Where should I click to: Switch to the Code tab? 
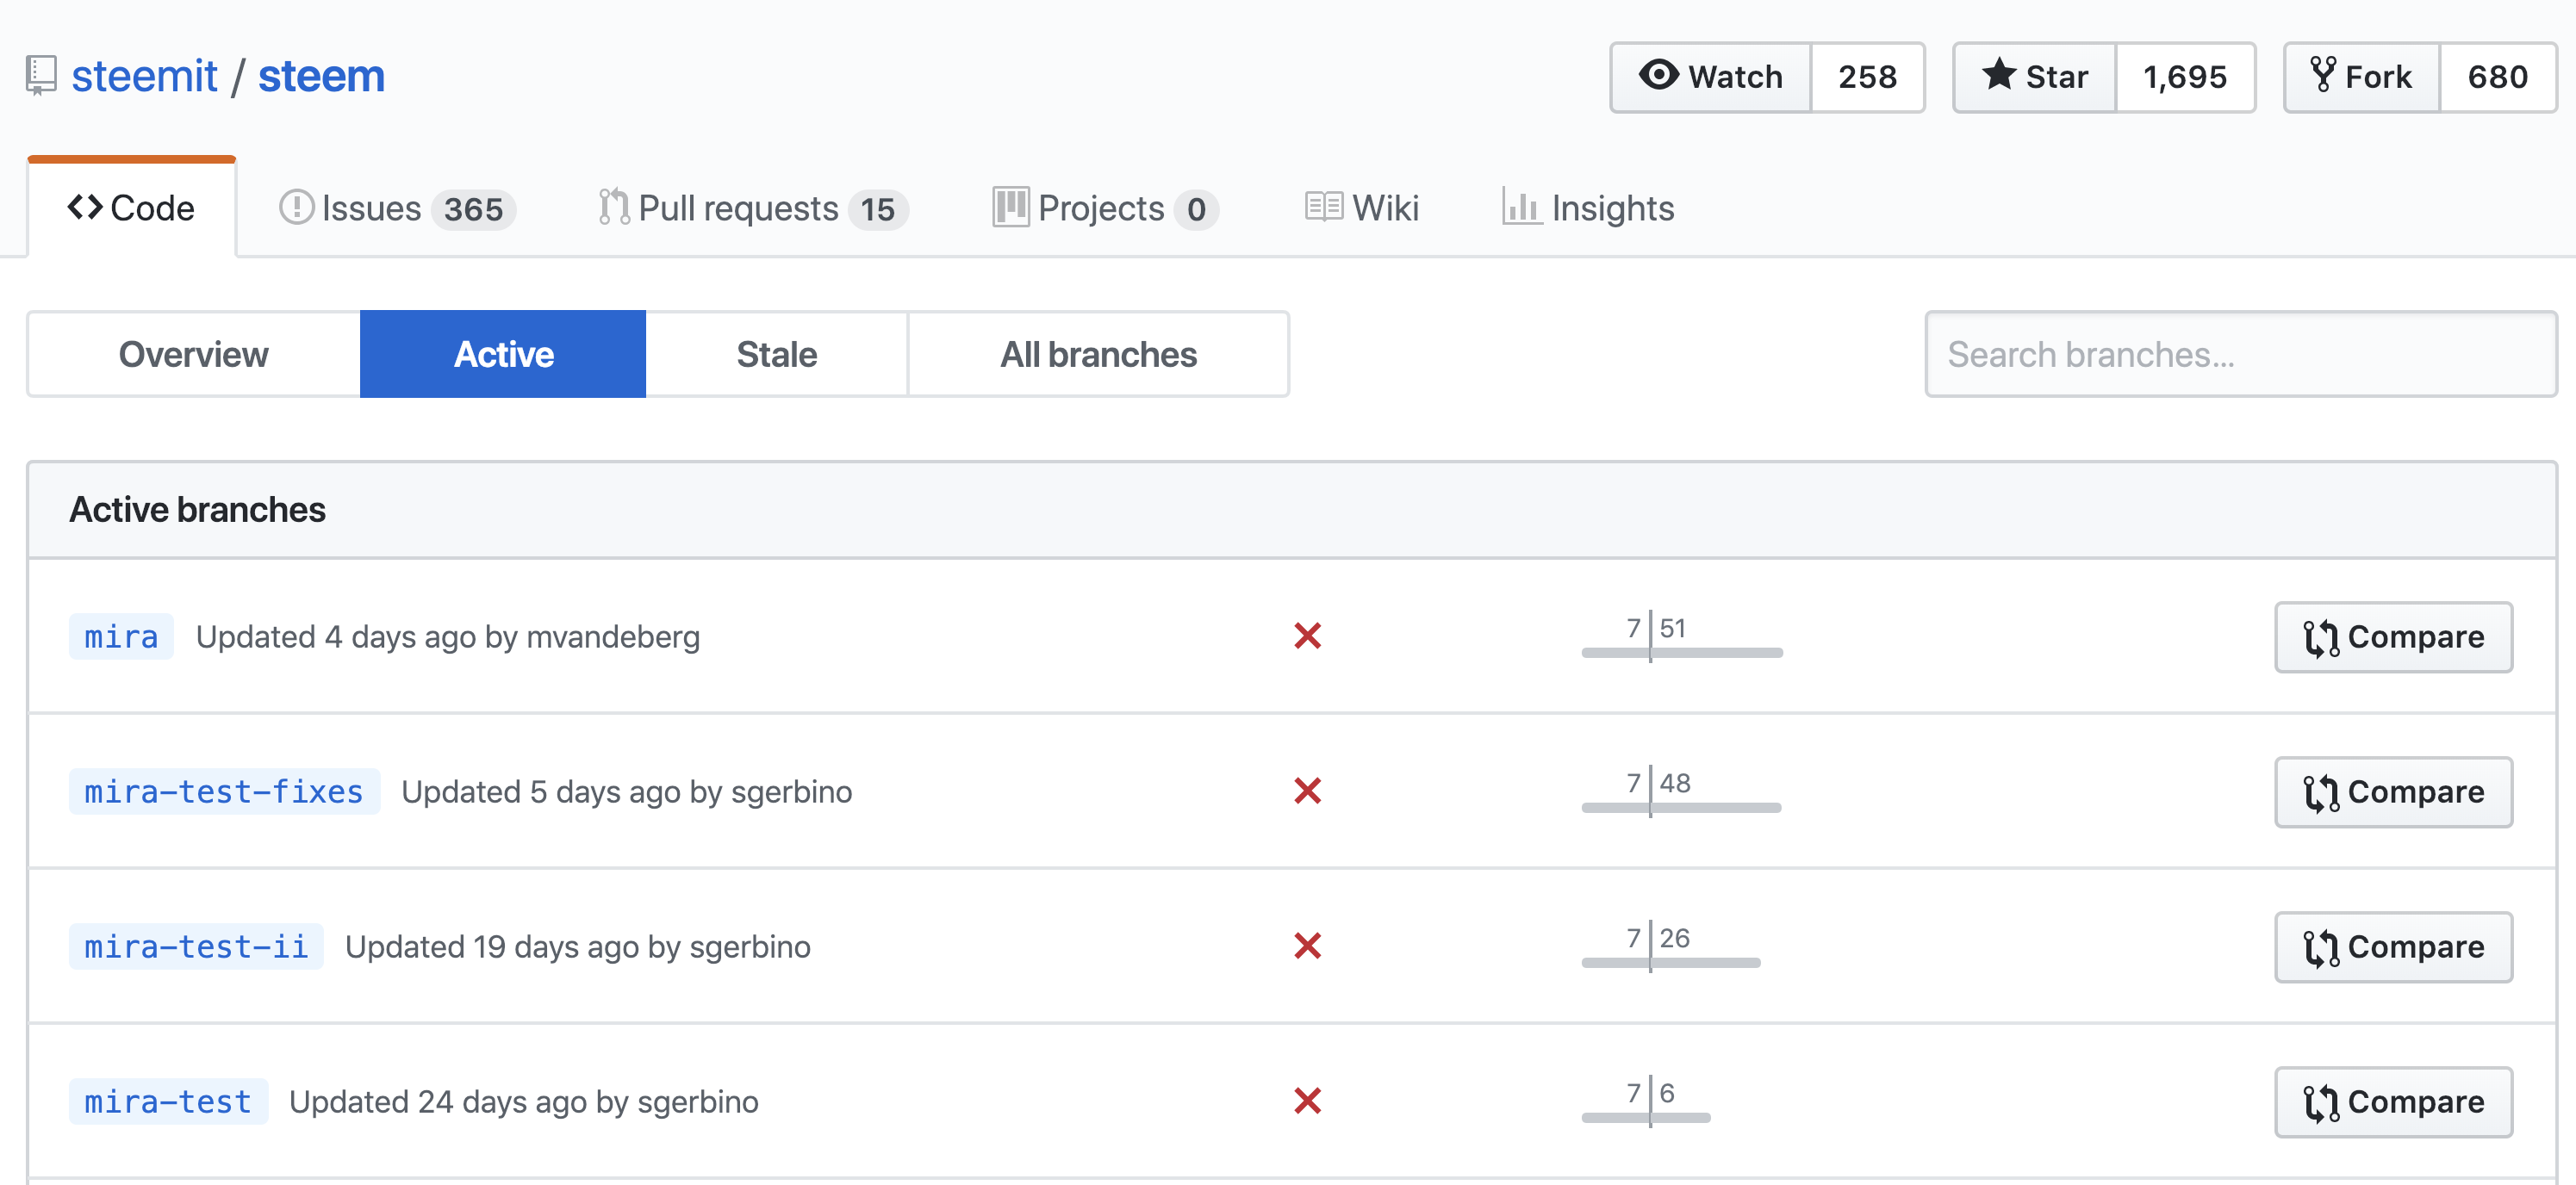pos(132,208)
